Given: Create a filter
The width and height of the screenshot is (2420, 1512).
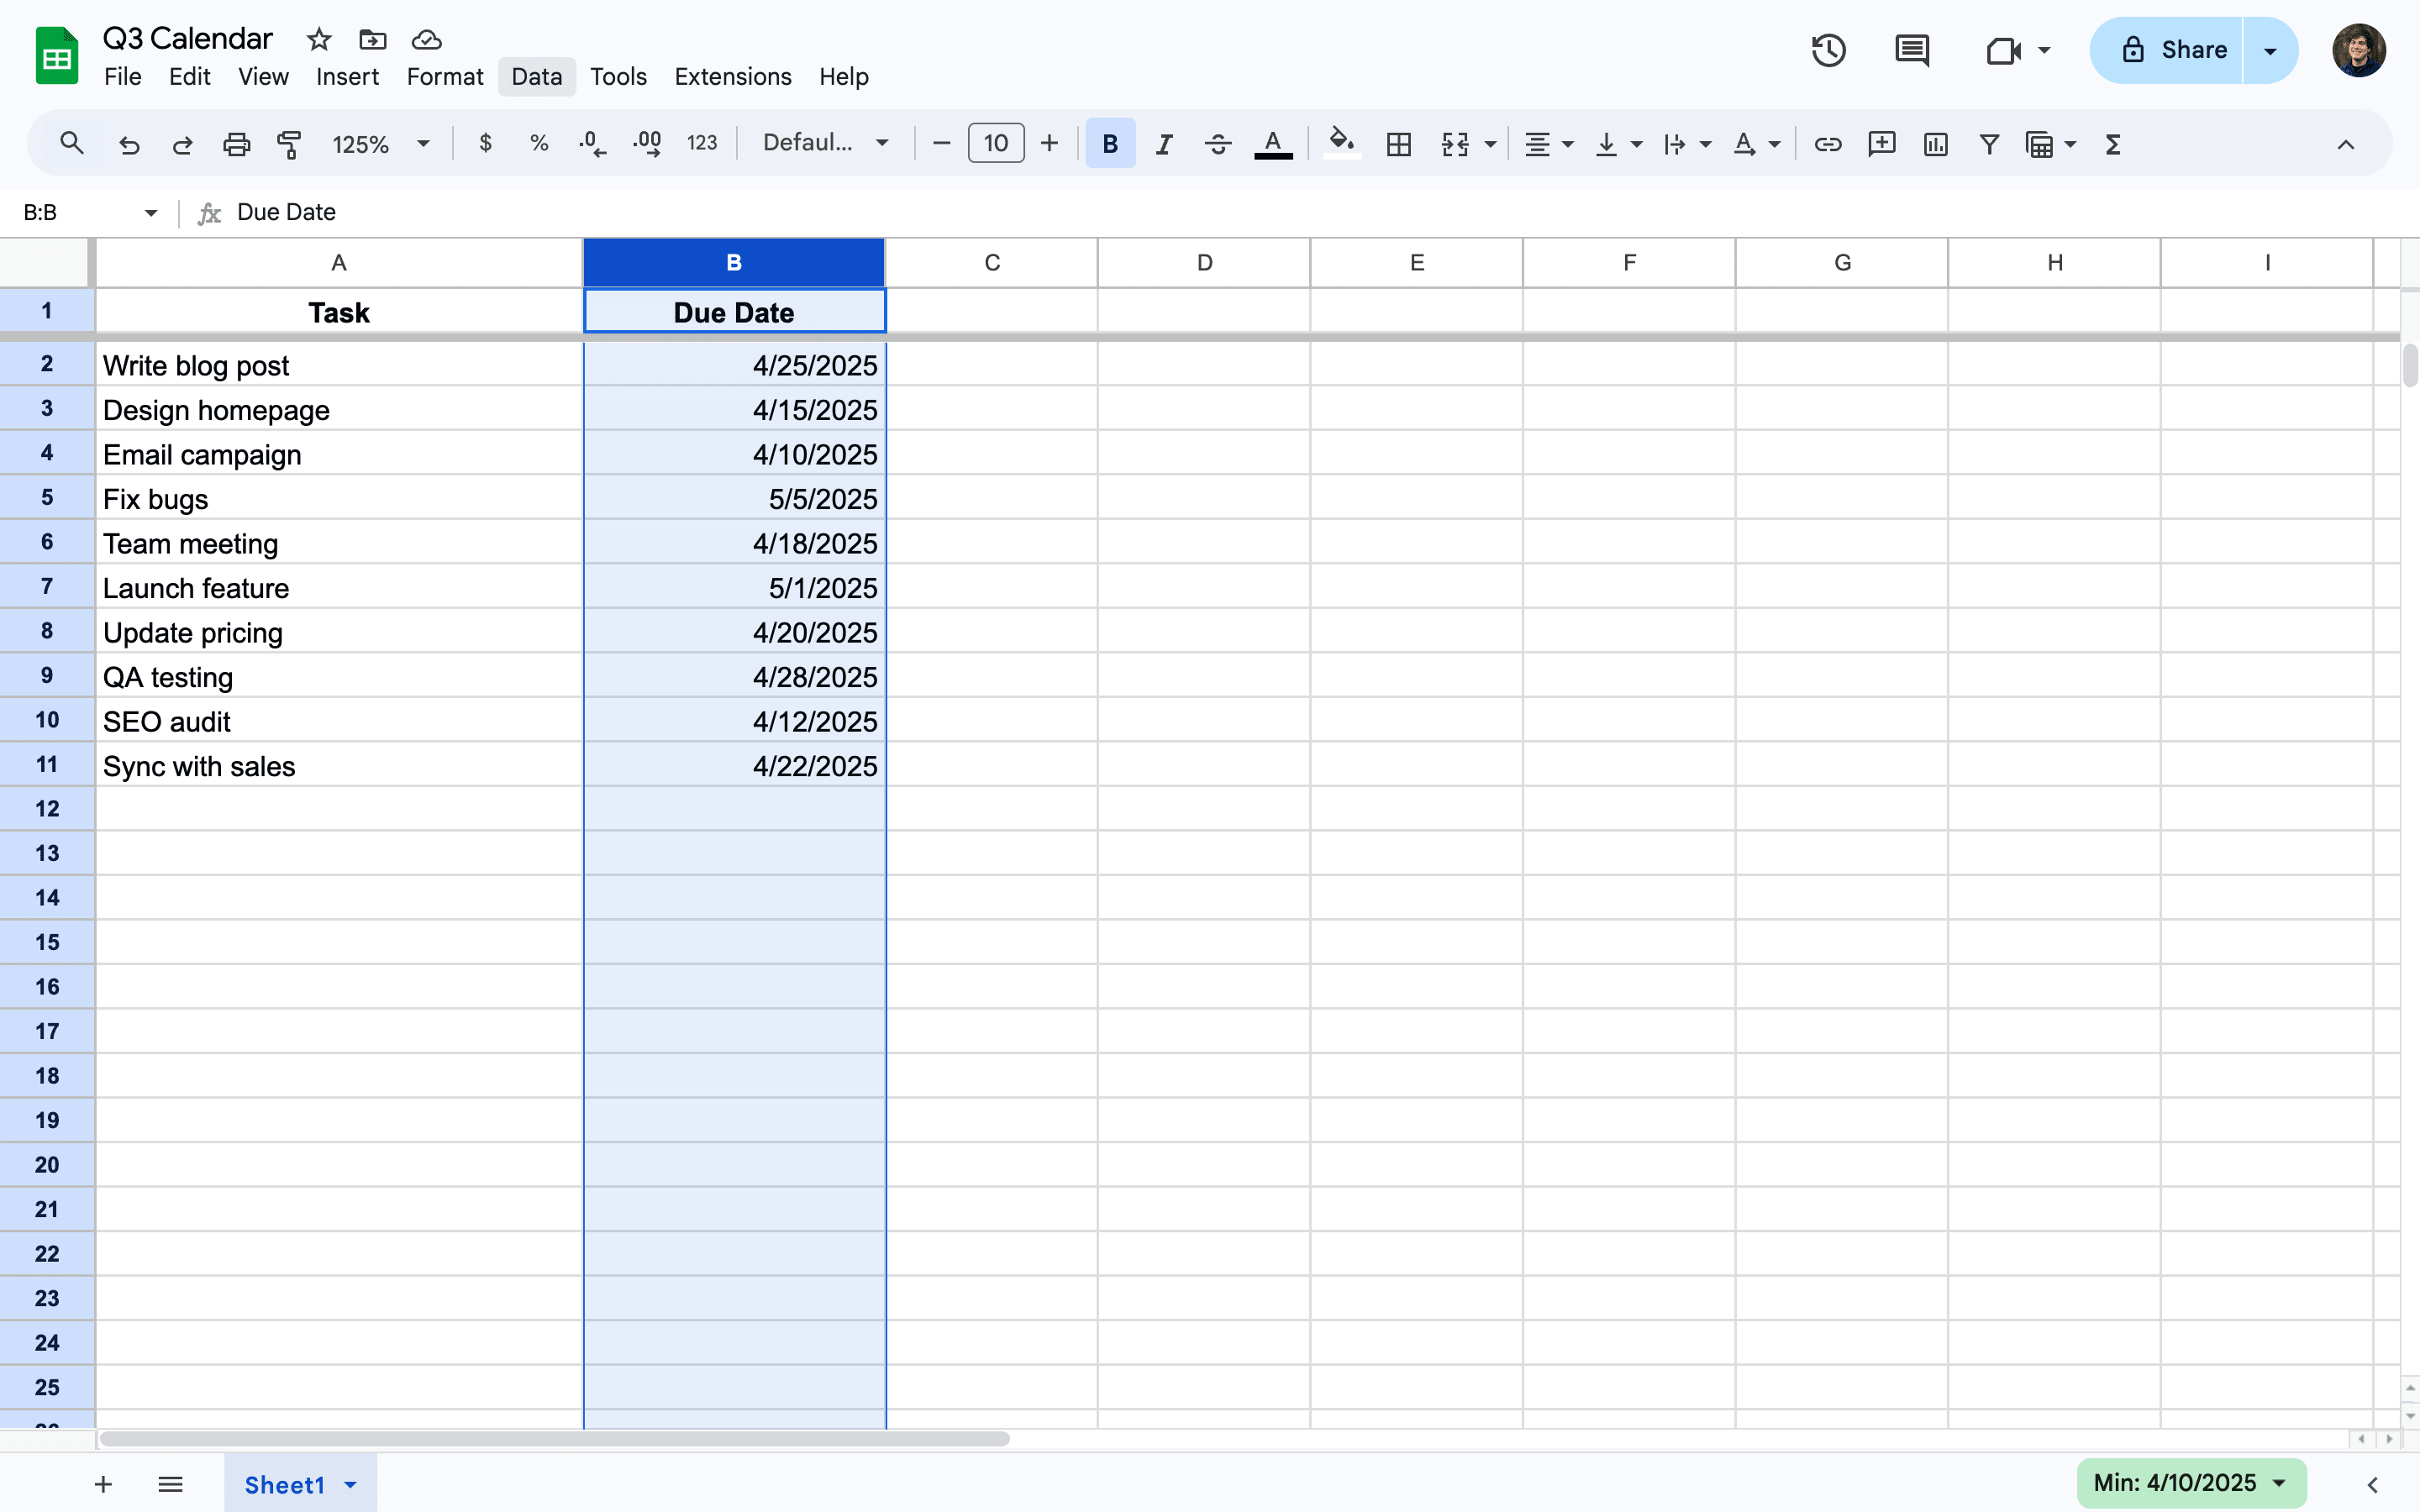Looking at the screenshot, I should click(x=1989, y=145).
